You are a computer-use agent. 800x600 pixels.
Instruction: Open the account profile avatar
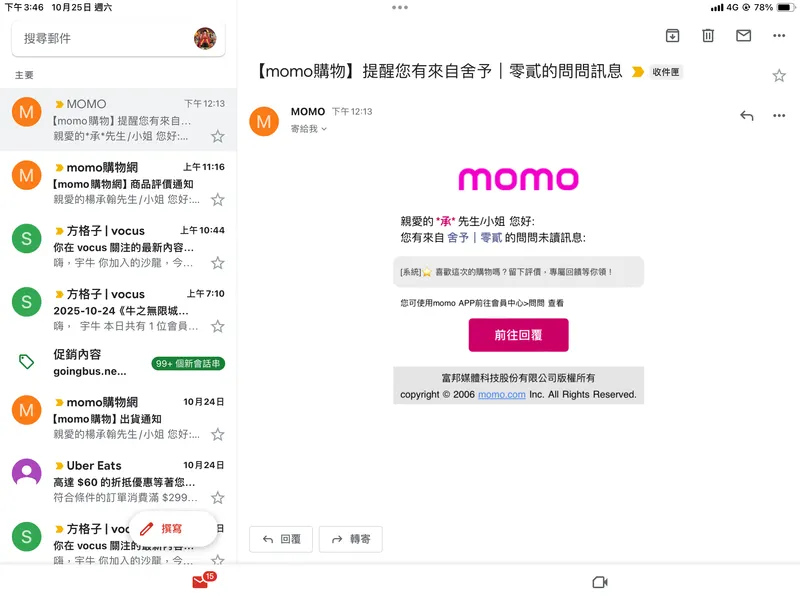pyautogui.click(x=205, y=38)
